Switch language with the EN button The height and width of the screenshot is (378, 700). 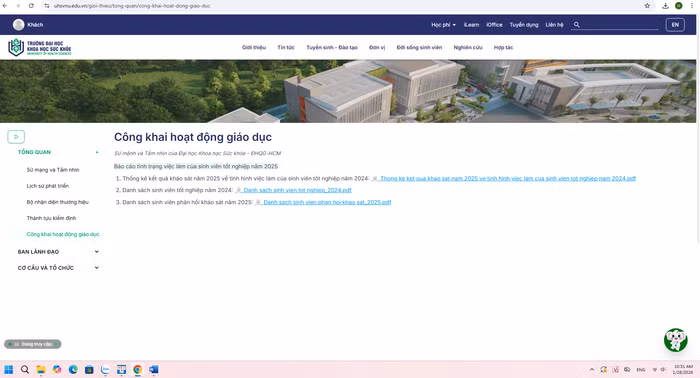[675, 25]
